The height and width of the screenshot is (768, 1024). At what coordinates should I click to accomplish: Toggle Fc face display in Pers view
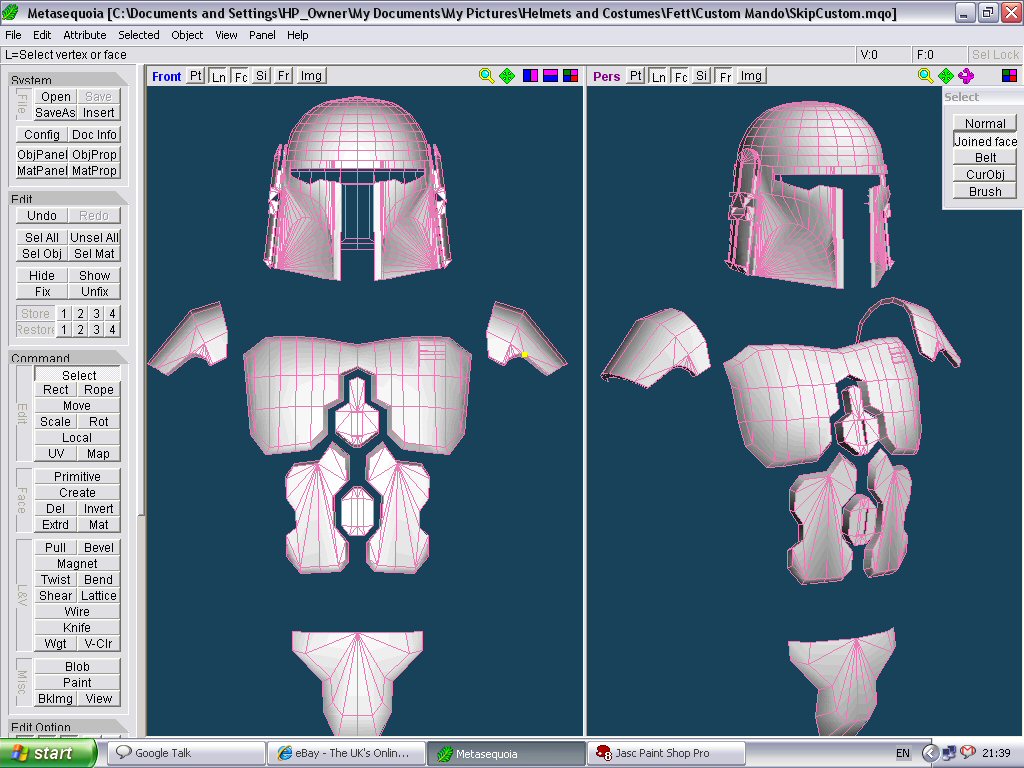pyautogui.click(x=680, y=76)
